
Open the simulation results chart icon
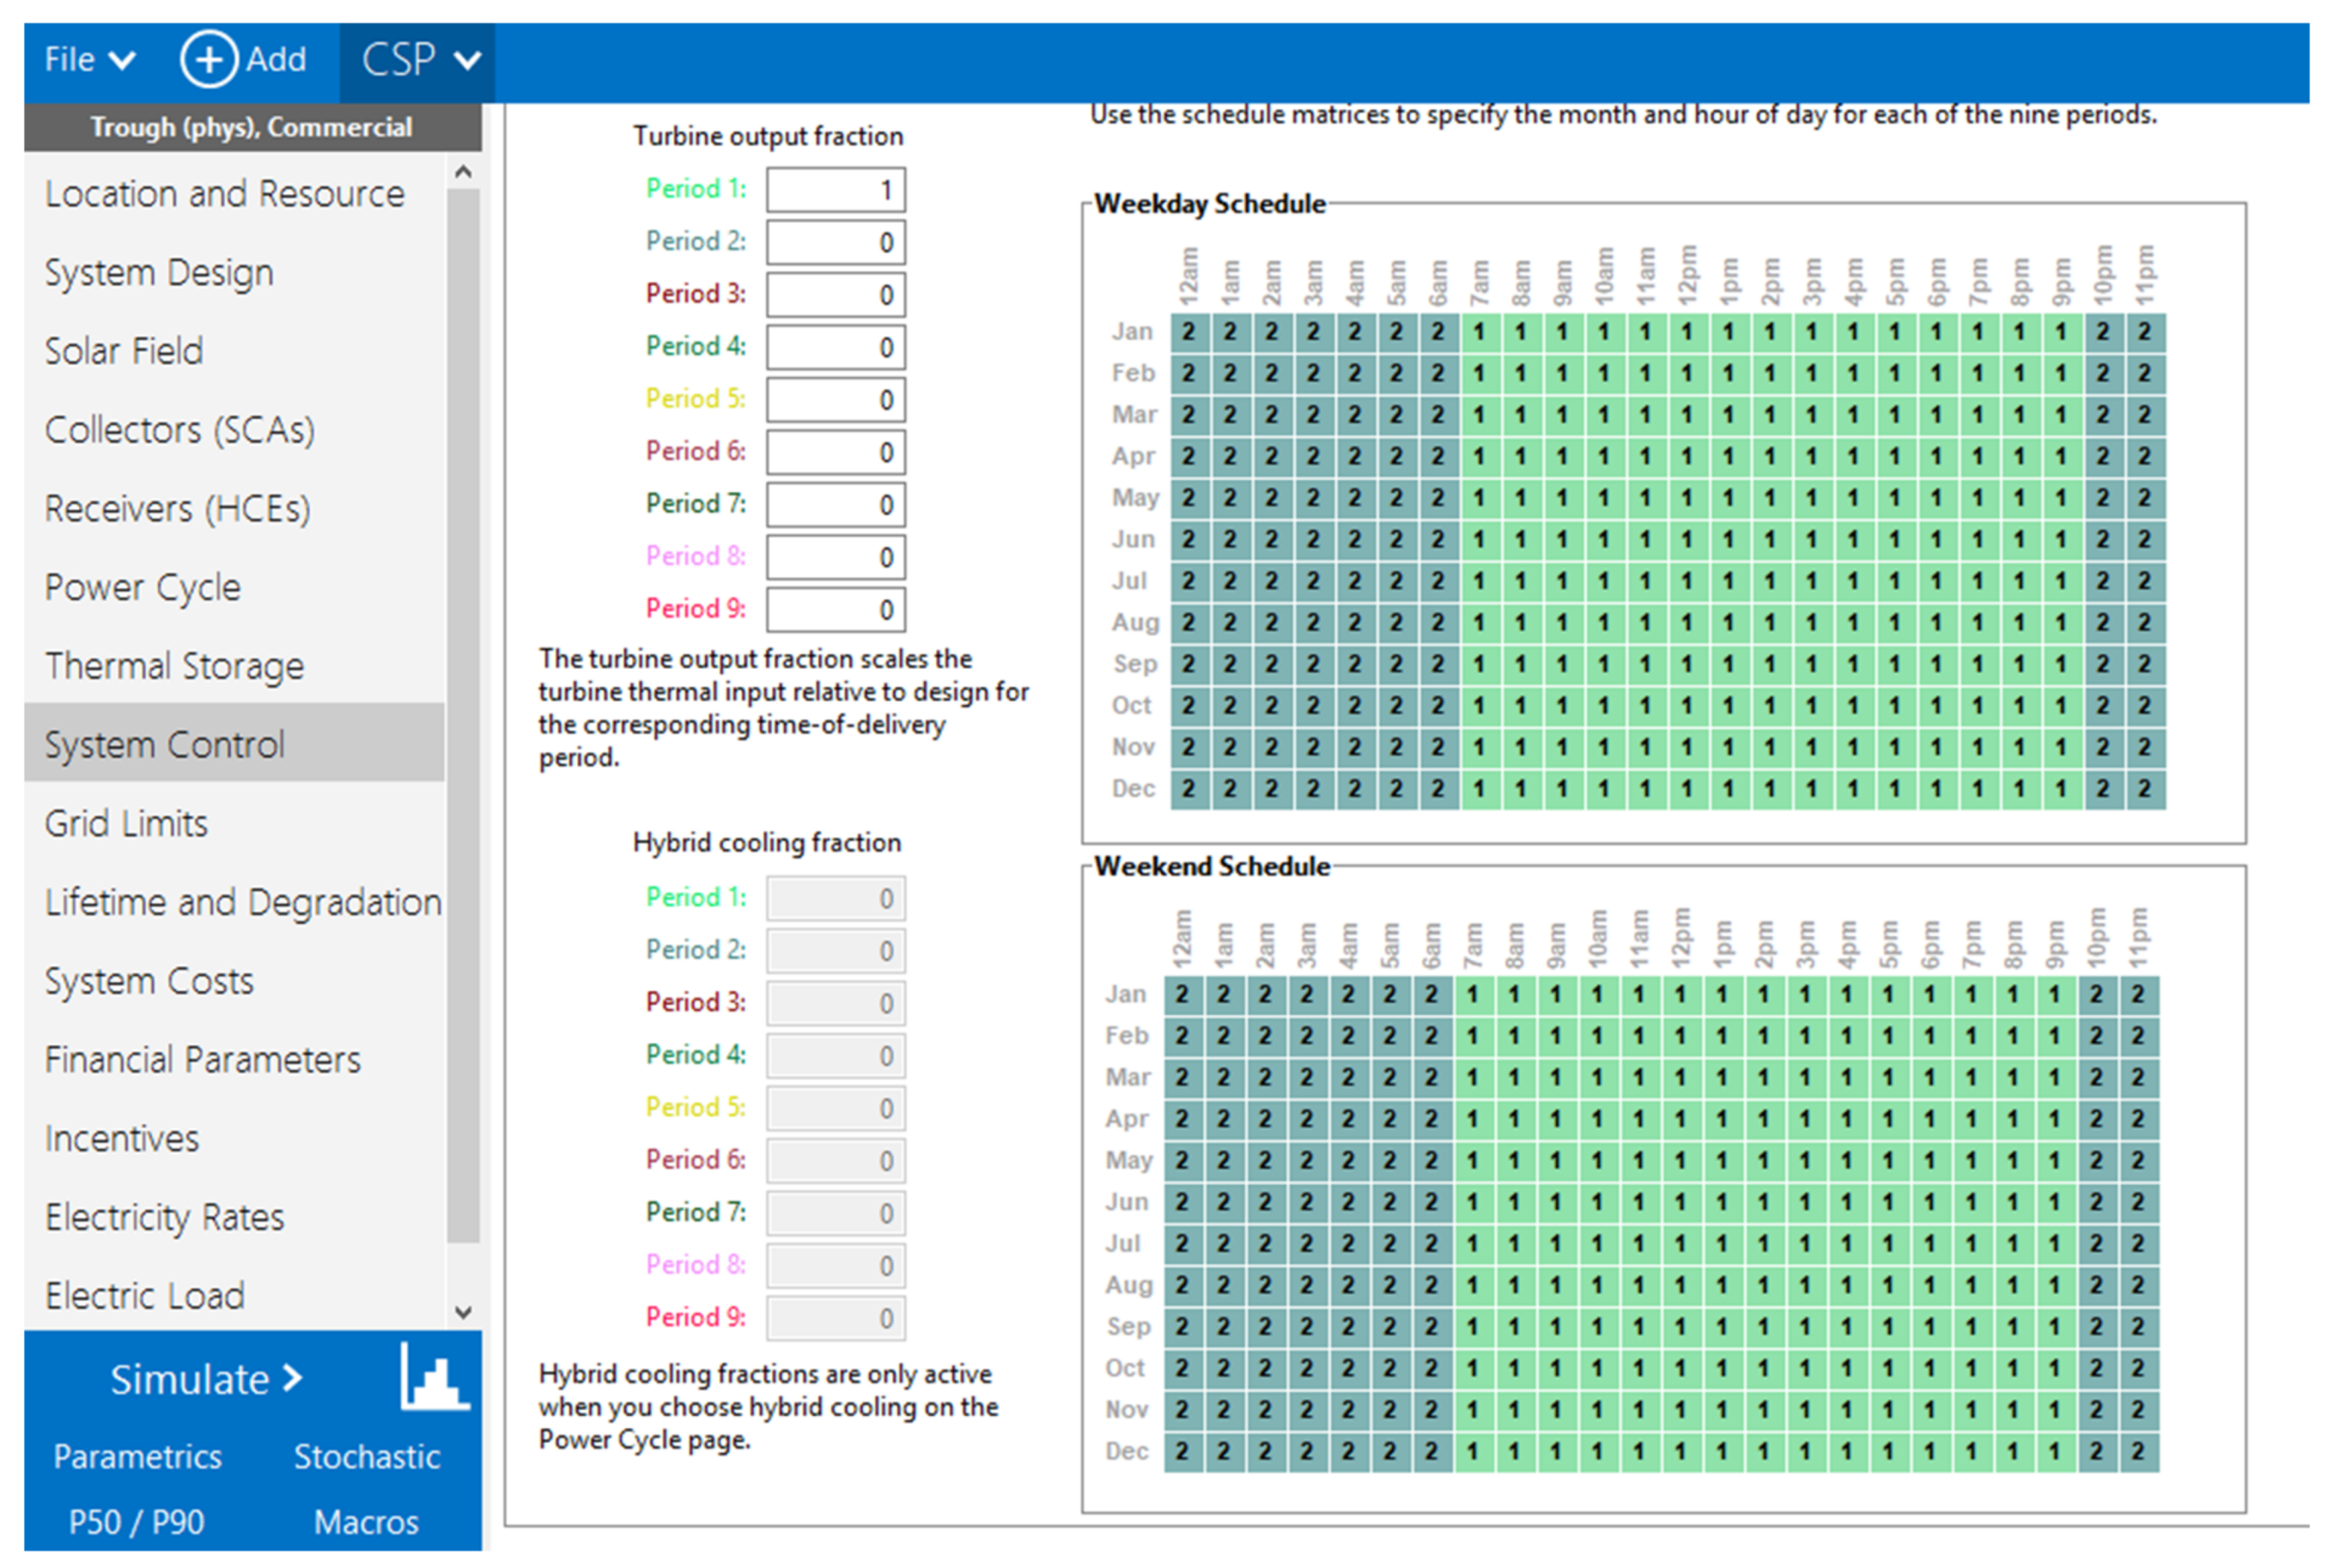(434, 1379)
